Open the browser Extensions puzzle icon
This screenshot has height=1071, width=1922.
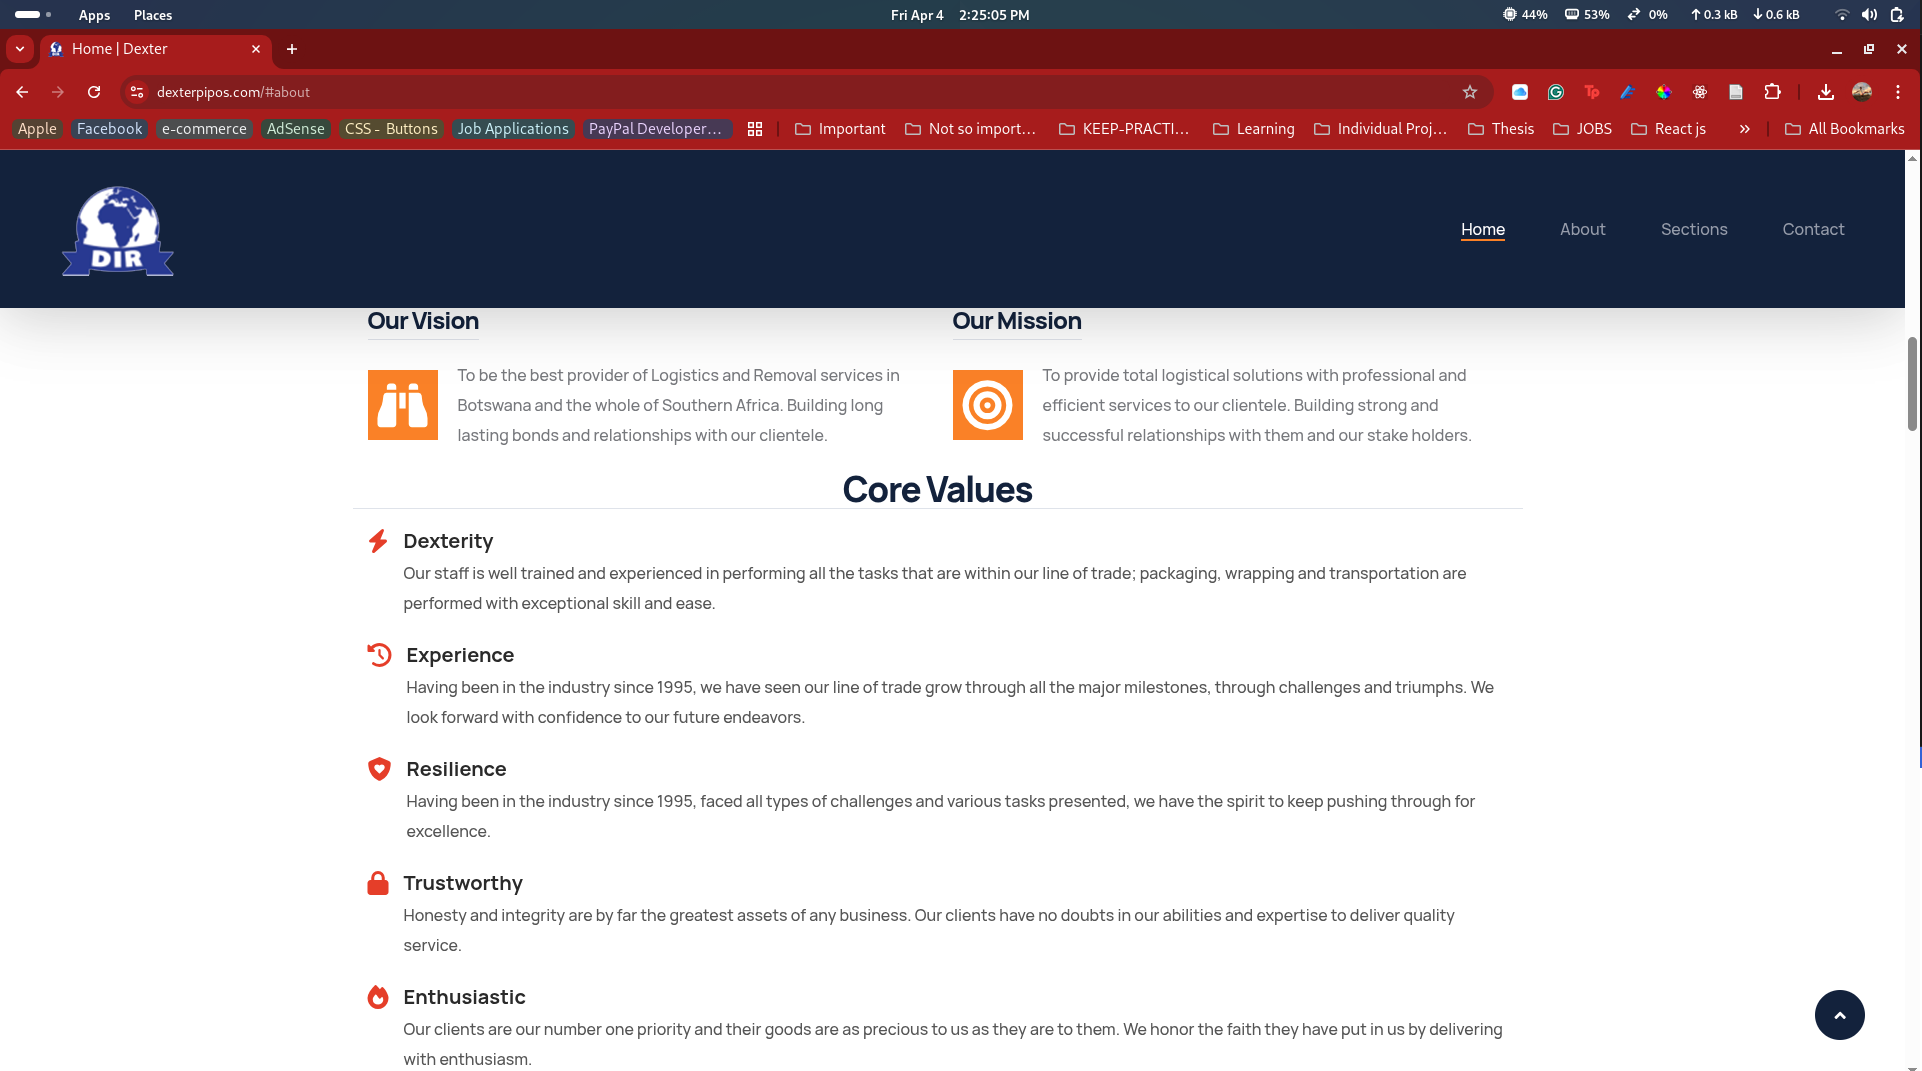(1772, 92)
